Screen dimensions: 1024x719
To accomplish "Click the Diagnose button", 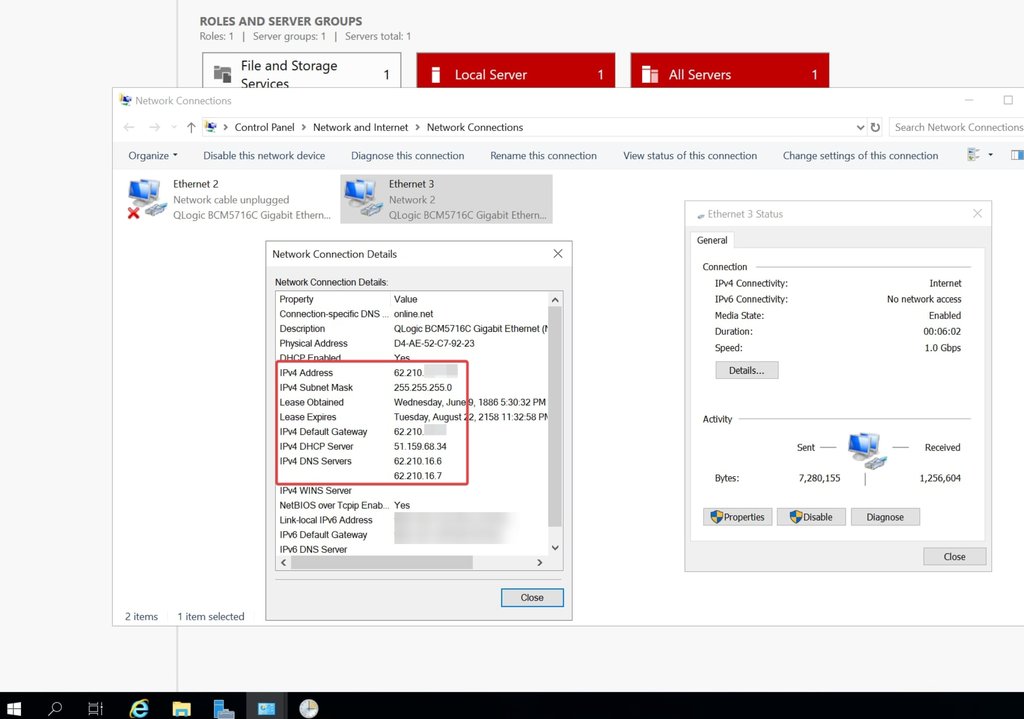I will click(x=885, y=517).
